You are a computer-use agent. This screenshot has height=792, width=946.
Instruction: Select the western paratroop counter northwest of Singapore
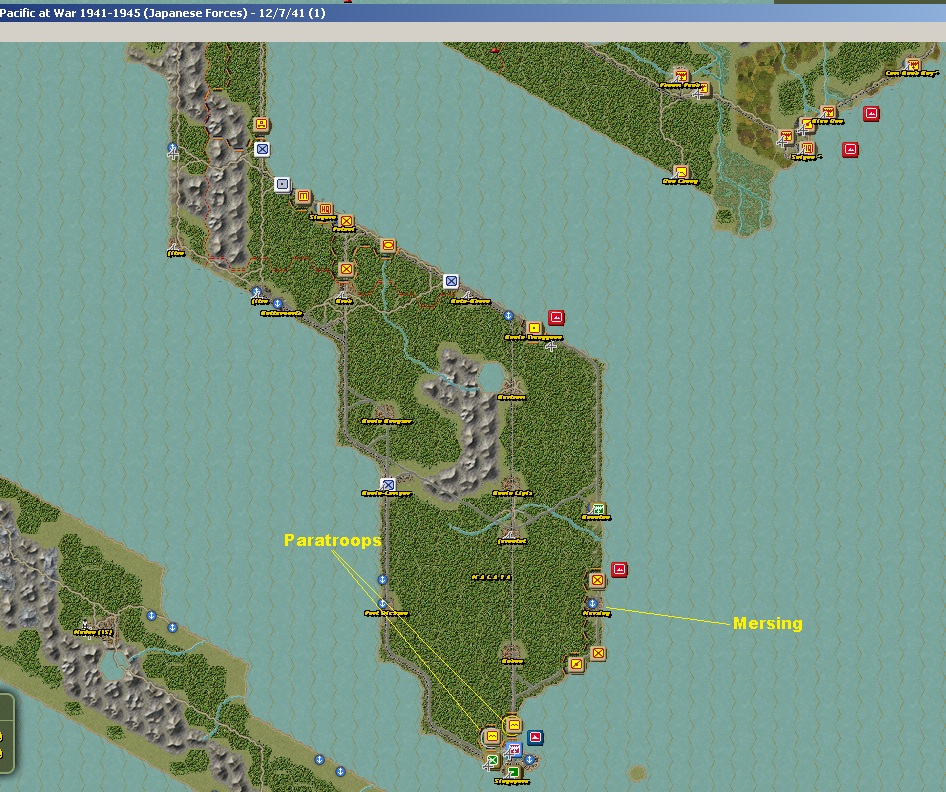(x=492, y=736)
